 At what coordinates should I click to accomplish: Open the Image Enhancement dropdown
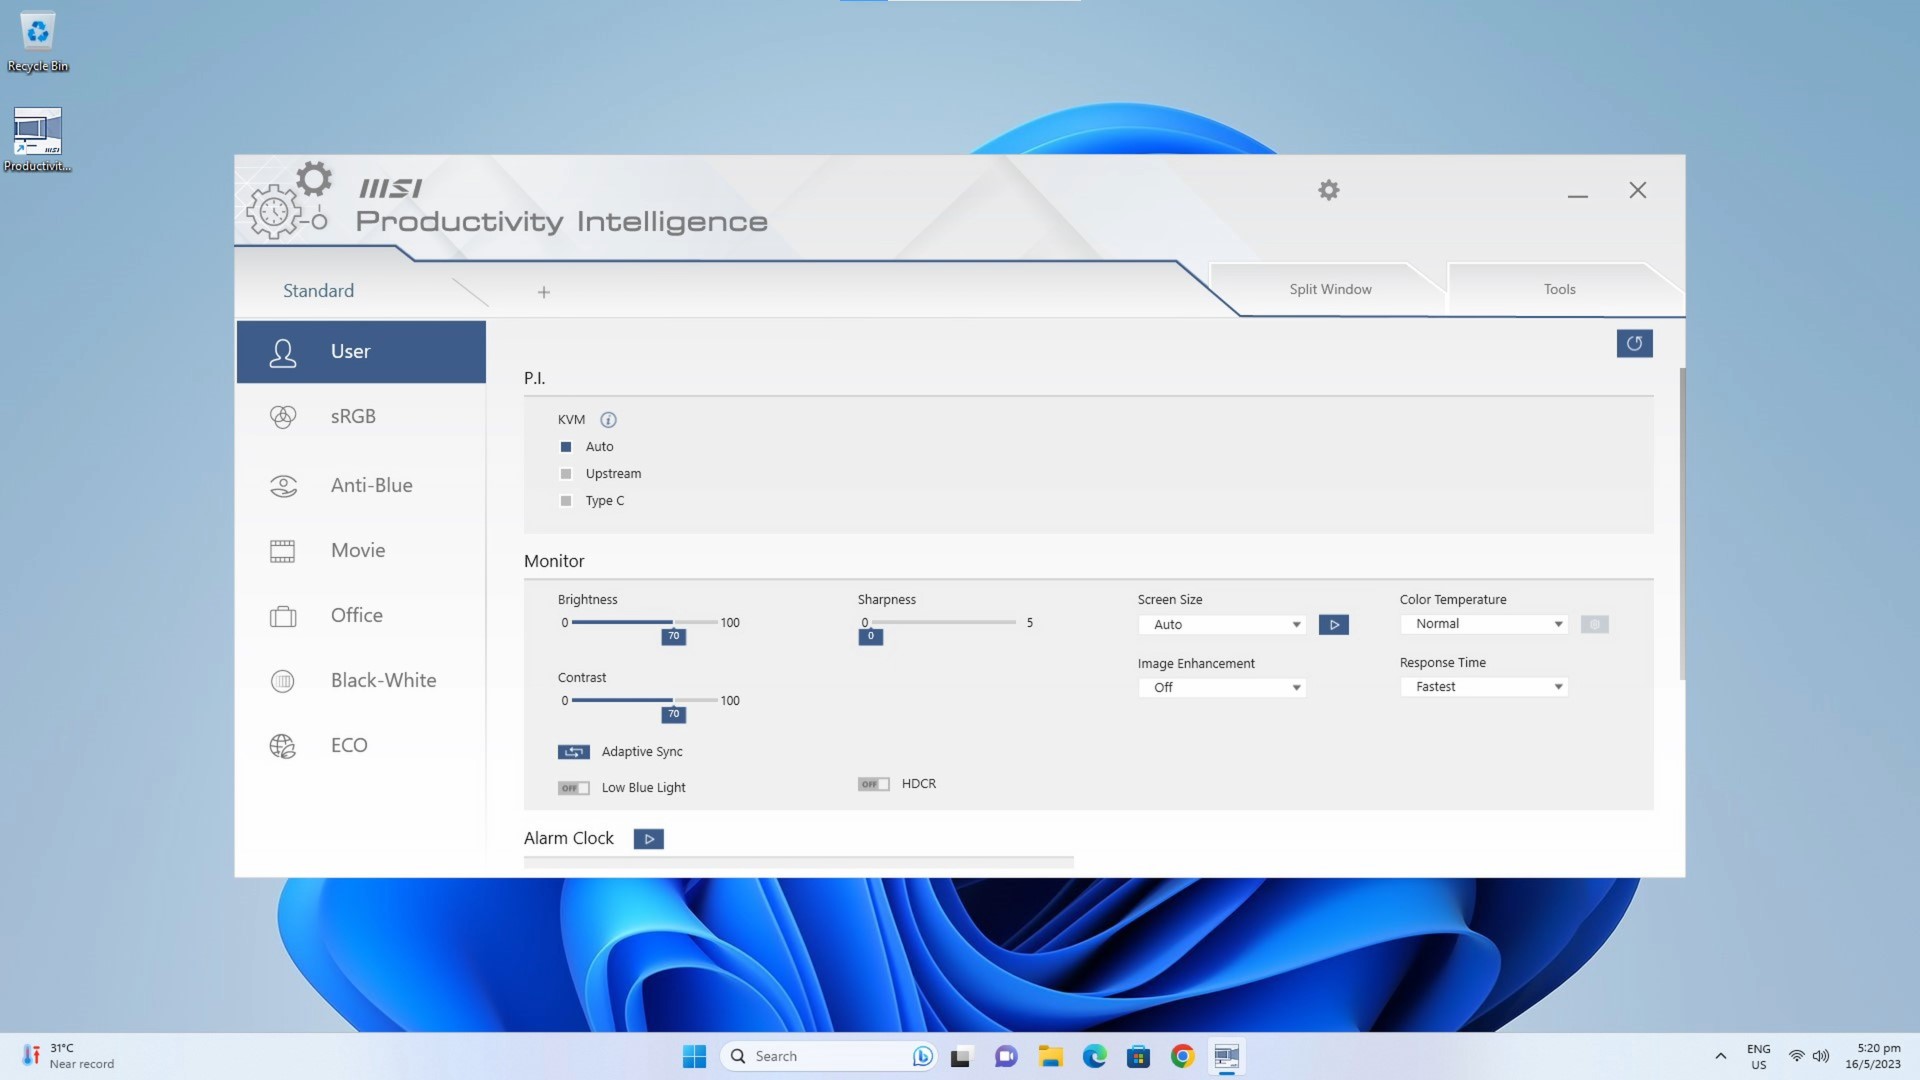tap(1222, 687)
